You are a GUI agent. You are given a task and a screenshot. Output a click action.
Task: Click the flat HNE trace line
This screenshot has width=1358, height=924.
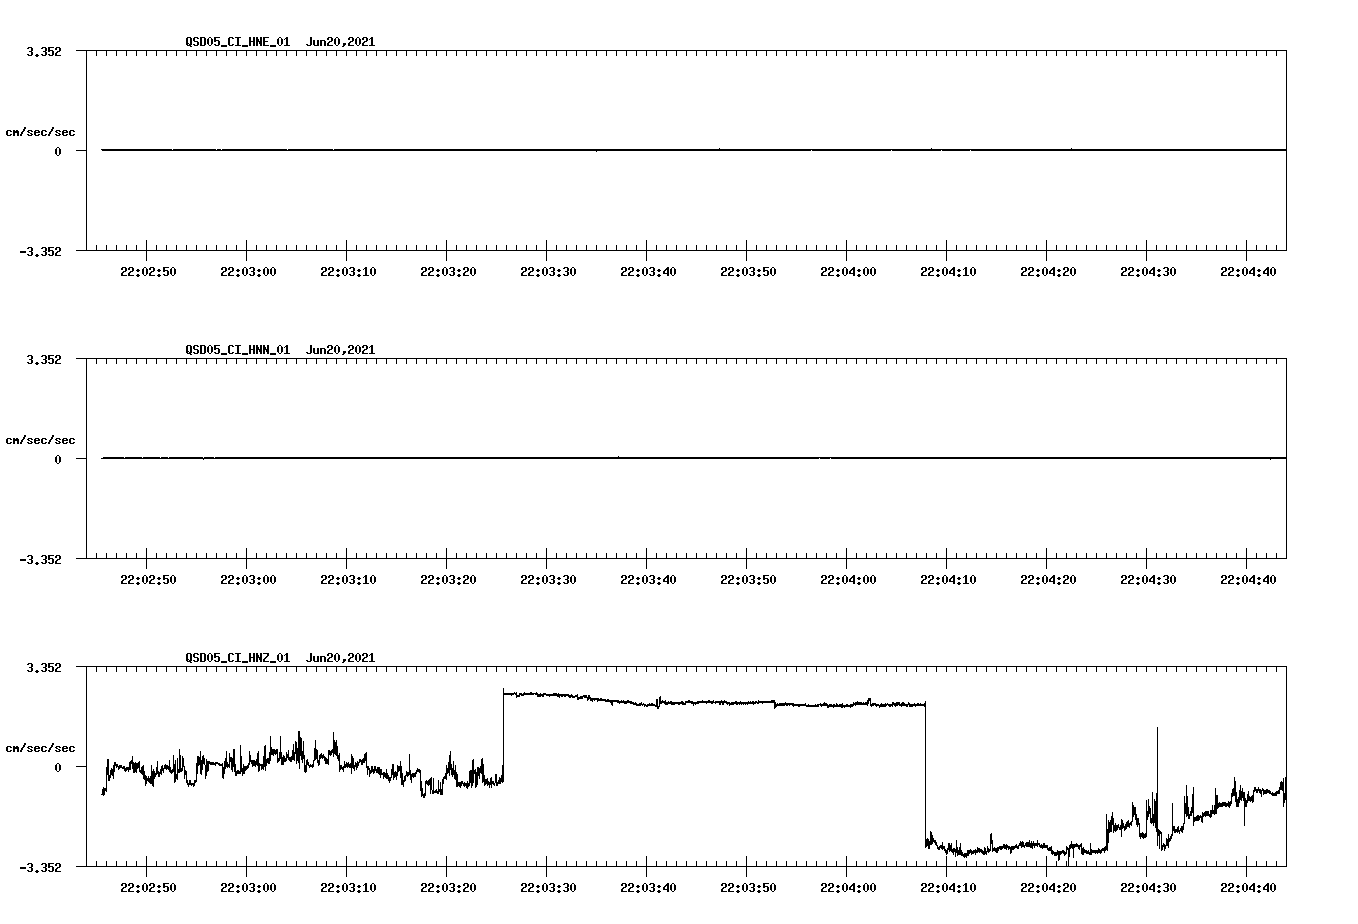[693, 150]
